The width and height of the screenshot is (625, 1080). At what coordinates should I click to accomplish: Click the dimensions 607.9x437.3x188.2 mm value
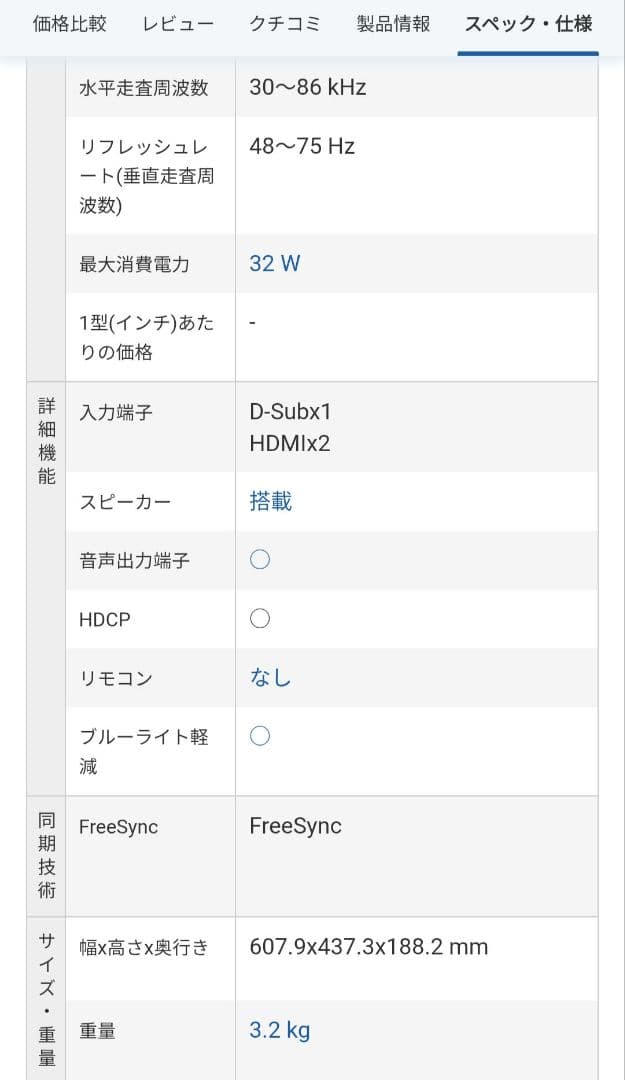(368, 946)
